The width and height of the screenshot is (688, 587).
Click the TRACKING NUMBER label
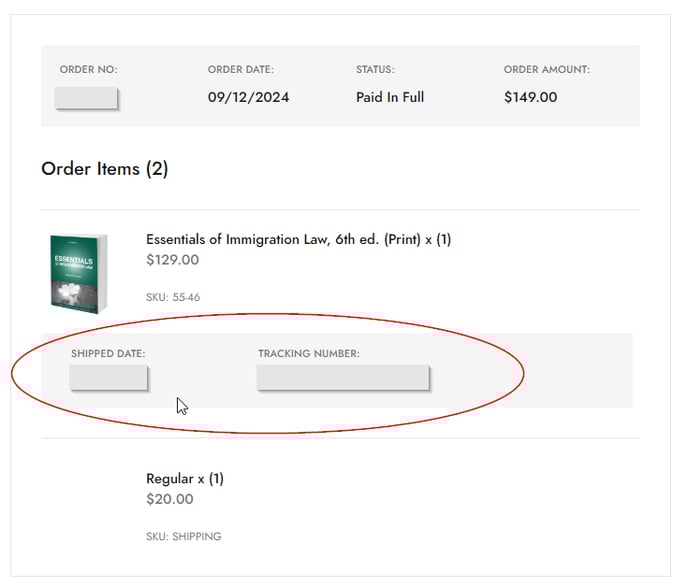pyautogui.click(x=308, y=354)
